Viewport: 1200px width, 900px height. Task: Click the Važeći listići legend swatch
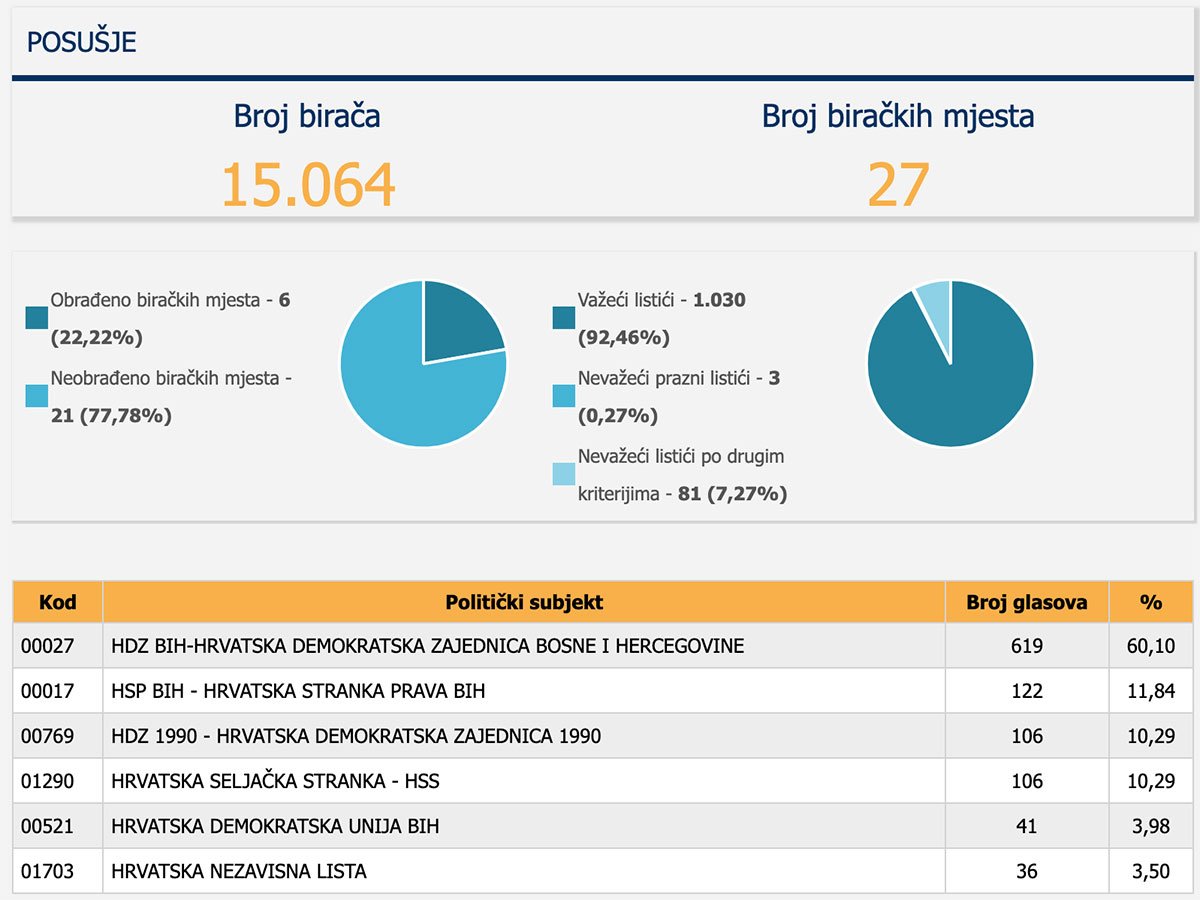coord(564,318)
